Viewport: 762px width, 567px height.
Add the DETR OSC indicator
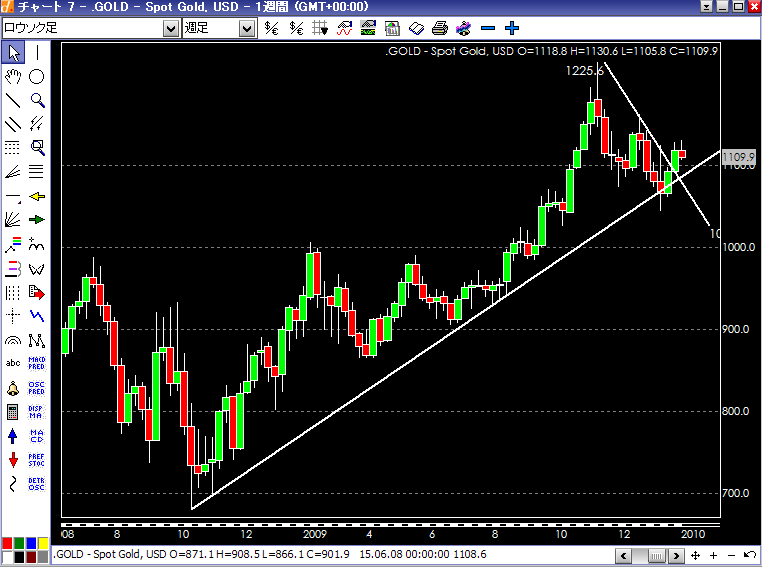click(x=37, y=484)
